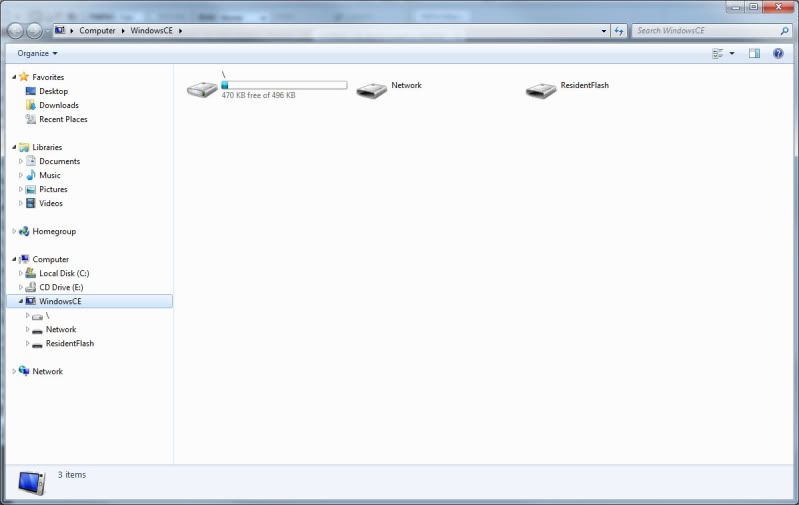Click the Desktop icon in Favorites
This screenshot has width=799, height=505.
(31, 91)
